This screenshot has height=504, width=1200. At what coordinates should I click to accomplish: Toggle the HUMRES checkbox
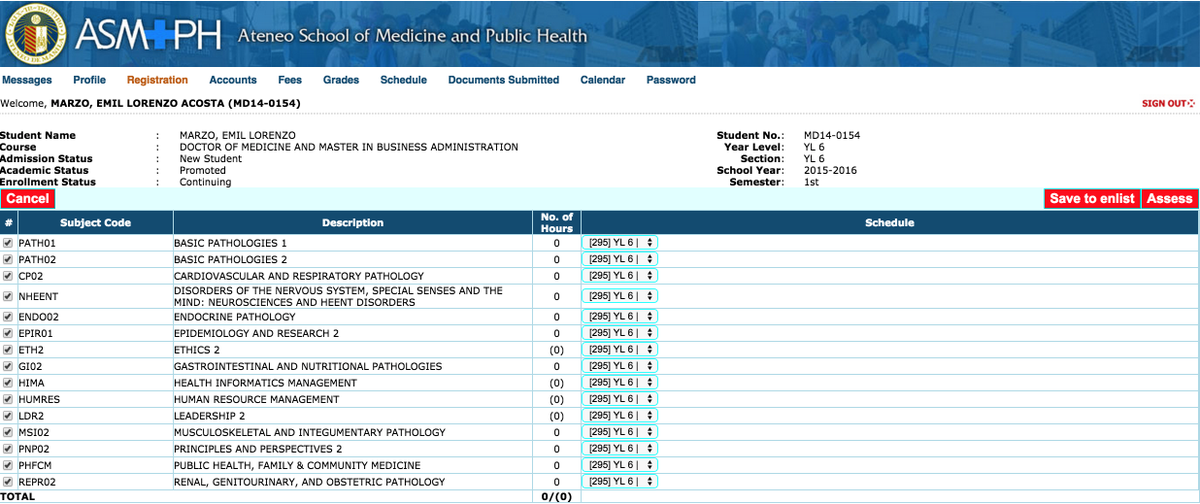pyautogui.click(x=8, y=399)
